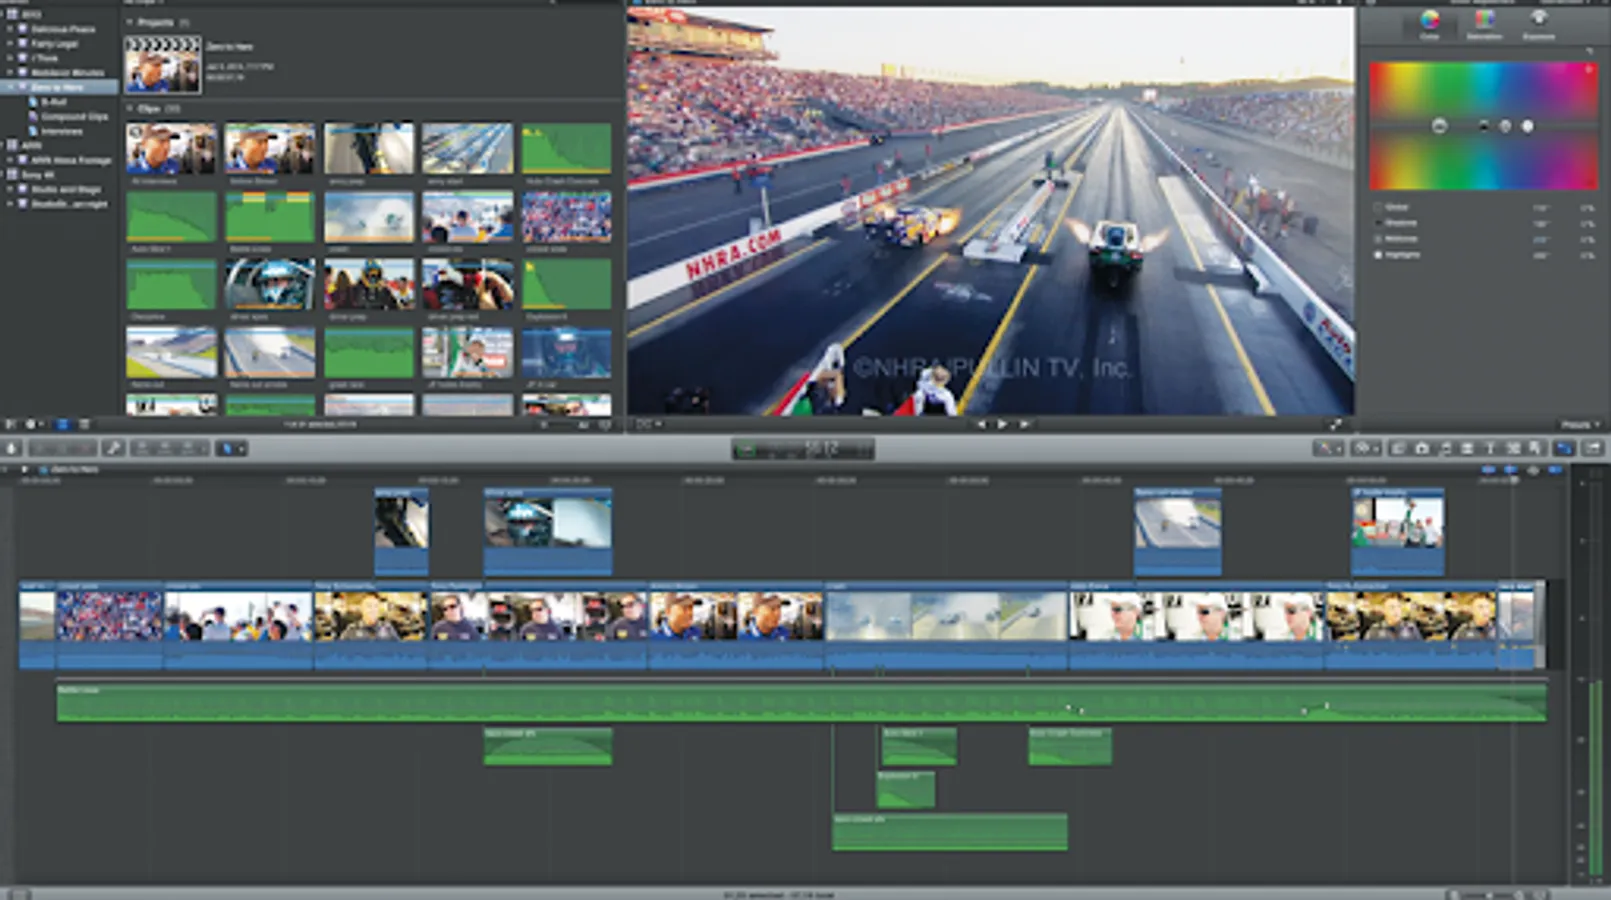Toggle video skimming in timeline

[x=1488, y=469]
